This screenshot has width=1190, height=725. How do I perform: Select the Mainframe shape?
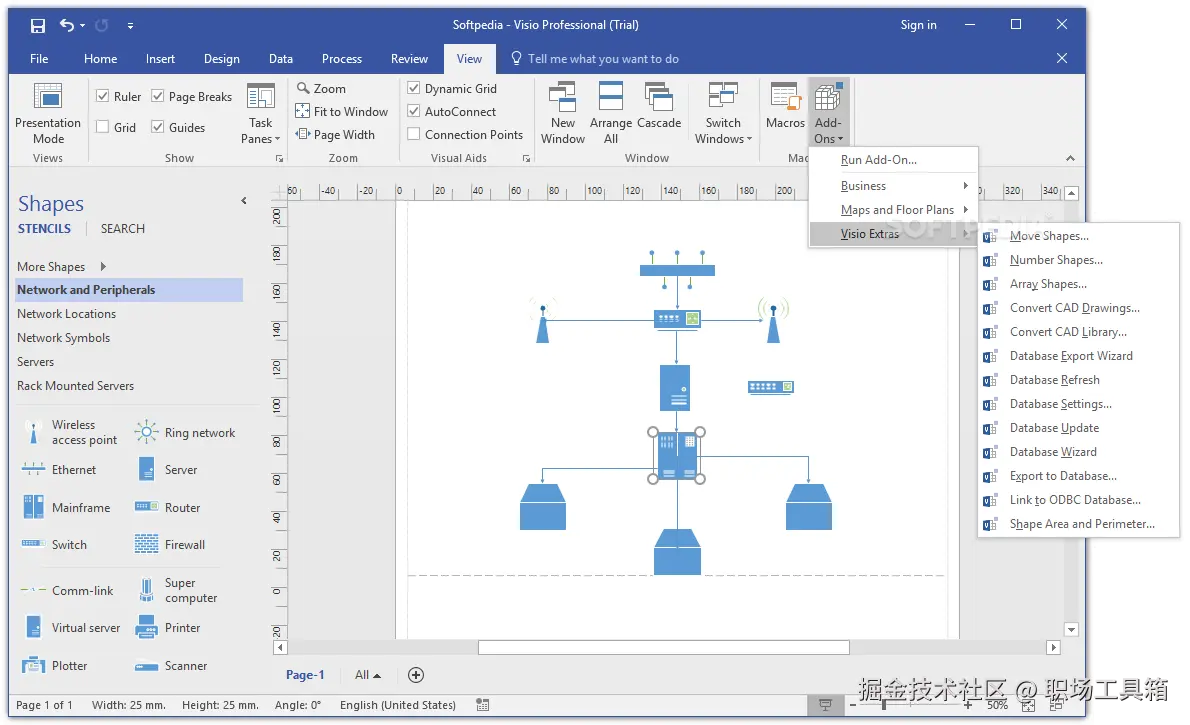[x=67, y=507]
